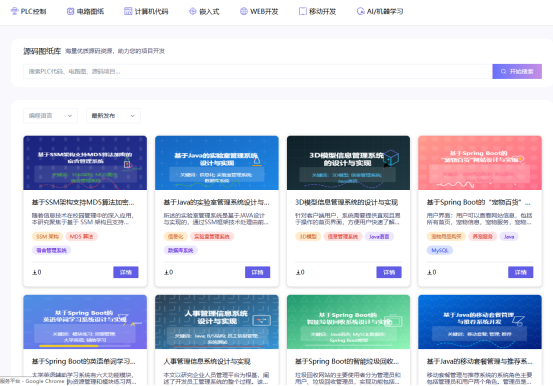
Task: Click the title 人事管理信息系统设计与实现
Action: coord(207,361)
